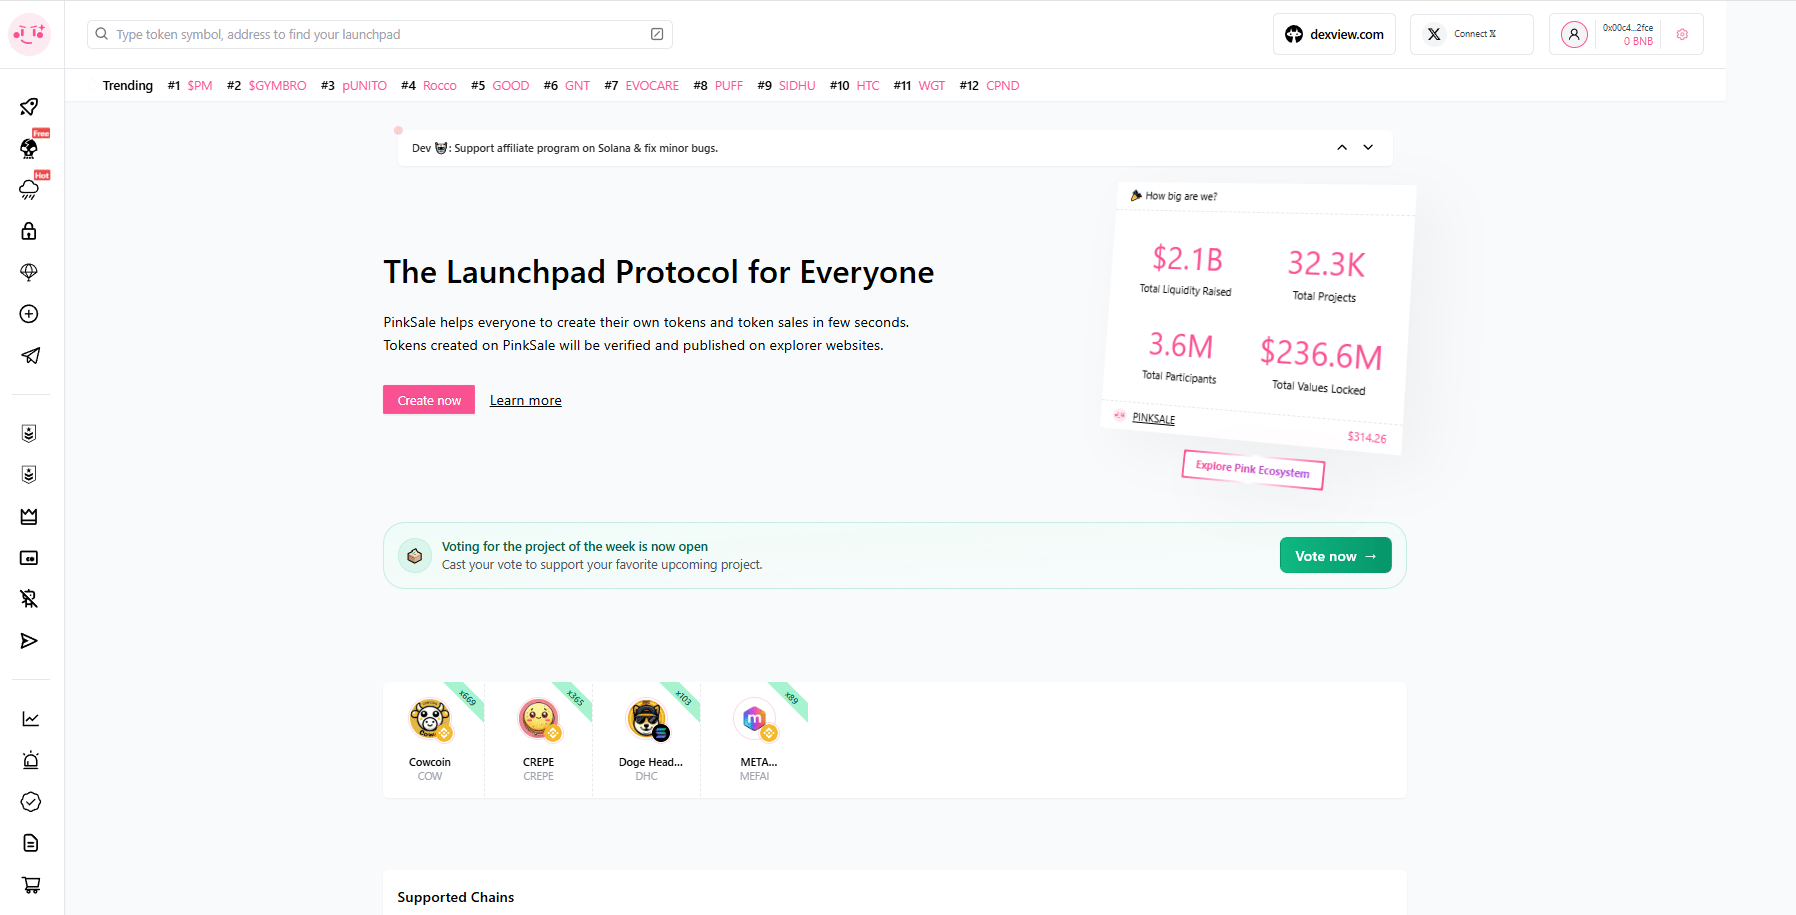The height and width of the screenshot is (915, 1796).
Task: Open the skull tool marked with Free badge
Action: click(30, 148)
